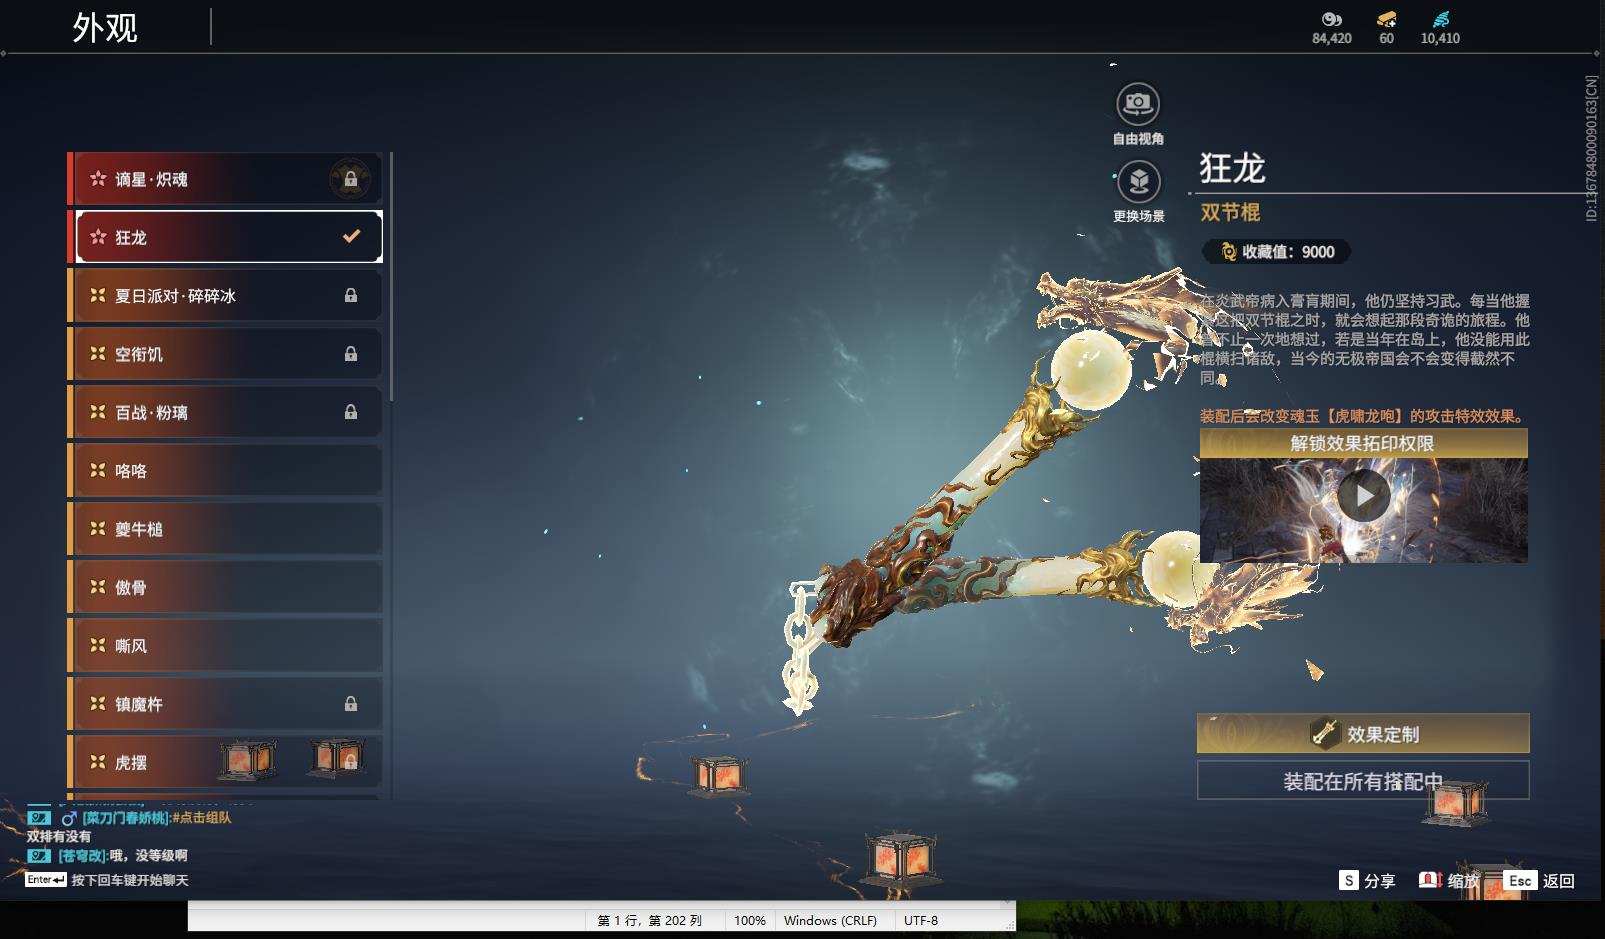1605x939 pixels.
Task: Click the 收藏值: 9000 text
Action: coord(1288,252)
